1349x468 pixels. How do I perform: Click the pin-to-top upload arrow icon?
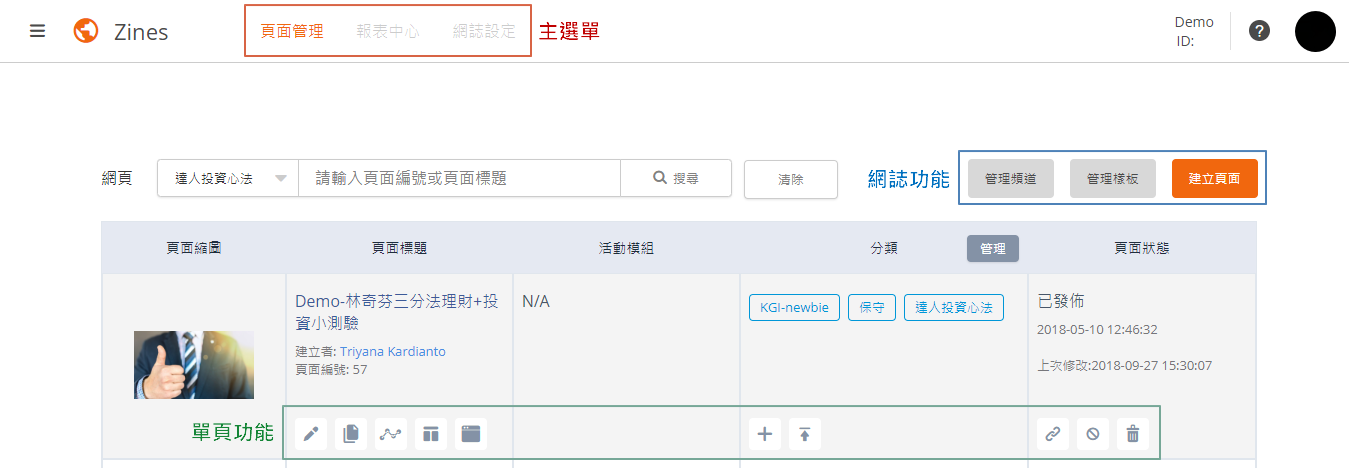pyautogui.click(x=804, y=434)
